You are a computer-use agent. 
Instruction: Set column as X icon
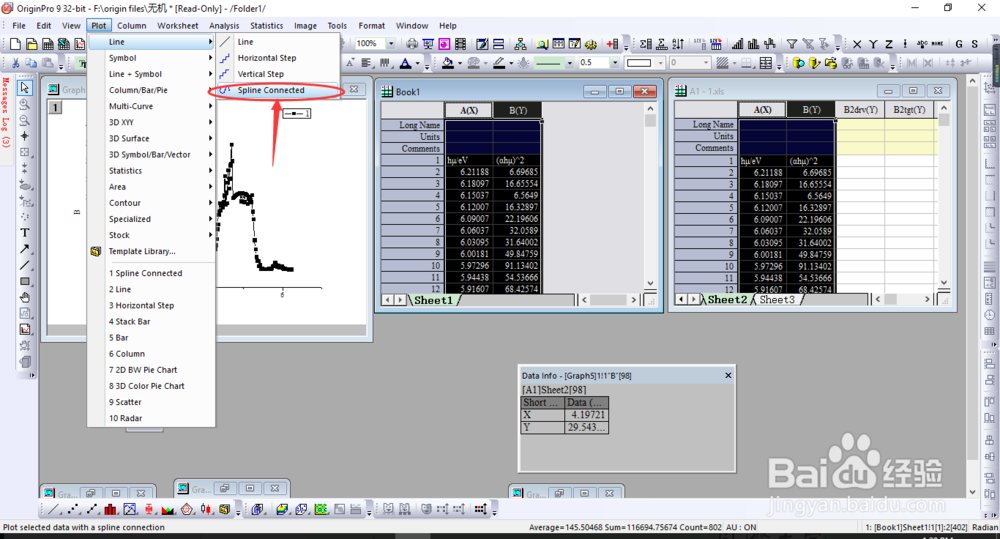[857, 44]
